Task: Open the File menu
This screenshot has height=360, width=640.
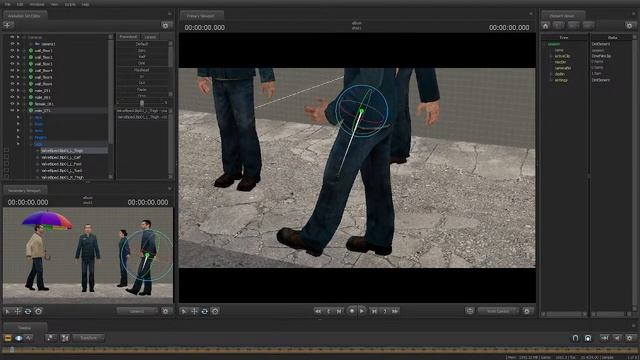Action: click(x=8, y=4)
